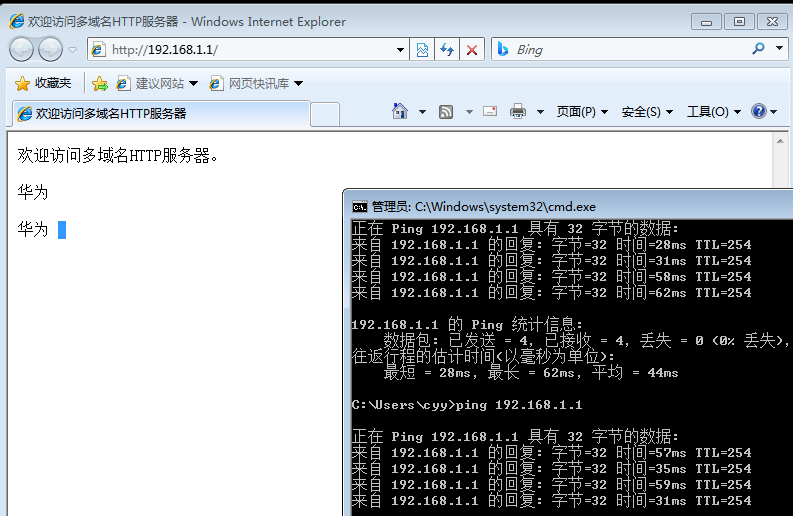This screenshot has width=793, height=516.
Task: Click the Home page icon
Action: [x=400, y=111]
